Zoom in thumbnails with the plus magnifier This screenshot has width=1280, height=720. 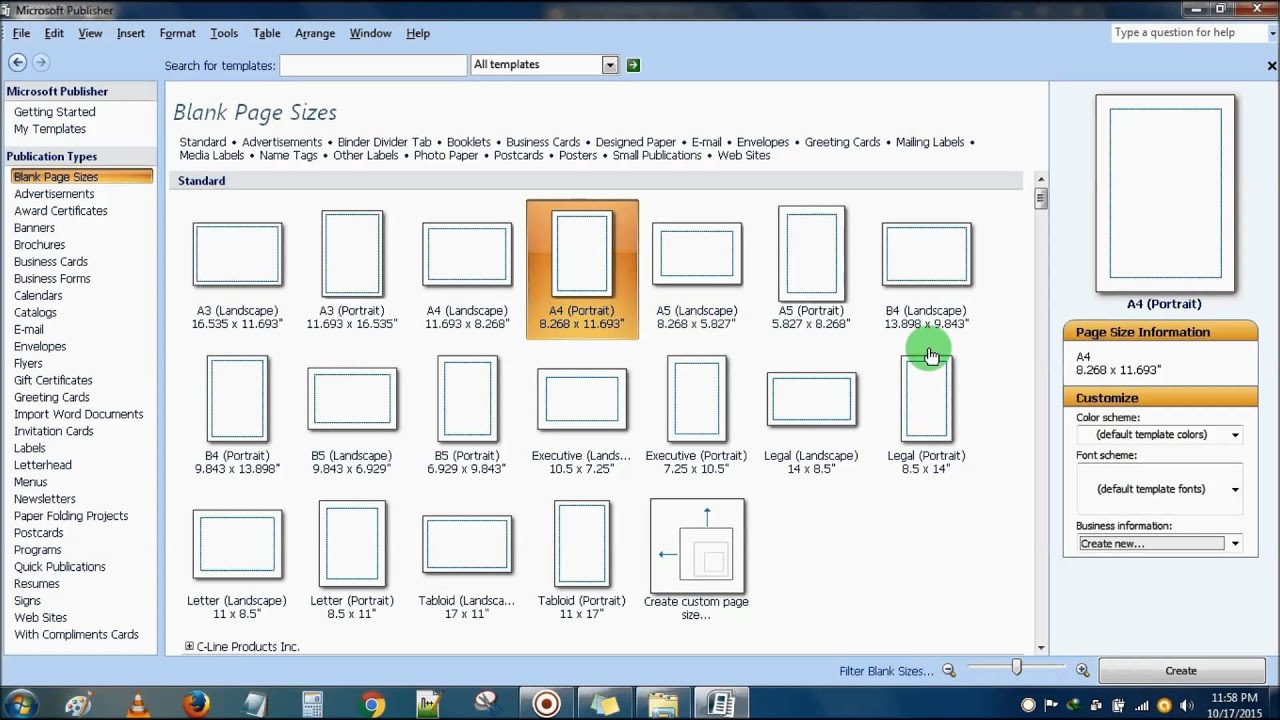1083,671
